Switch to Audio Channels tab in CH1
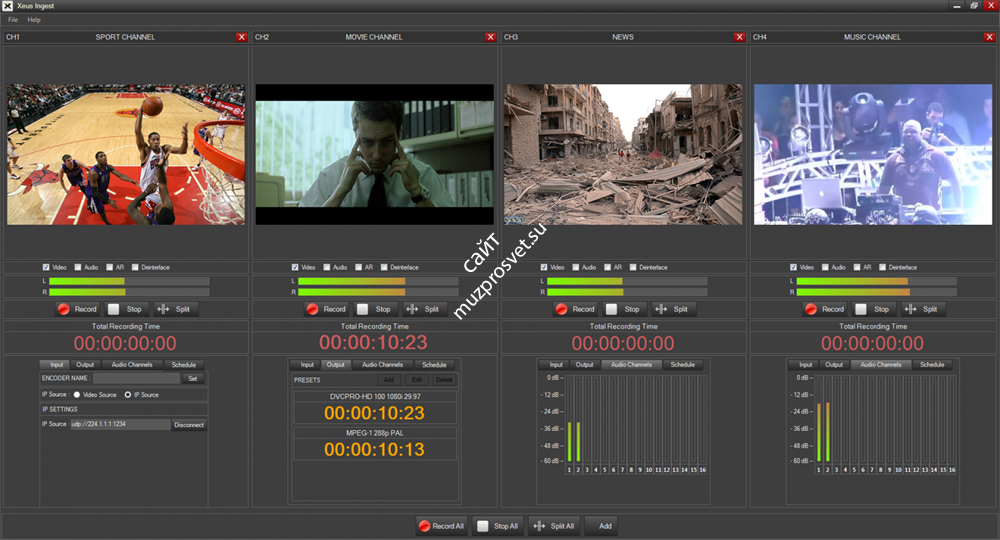This screenshot has height=540, width=1000. [132, 365]
